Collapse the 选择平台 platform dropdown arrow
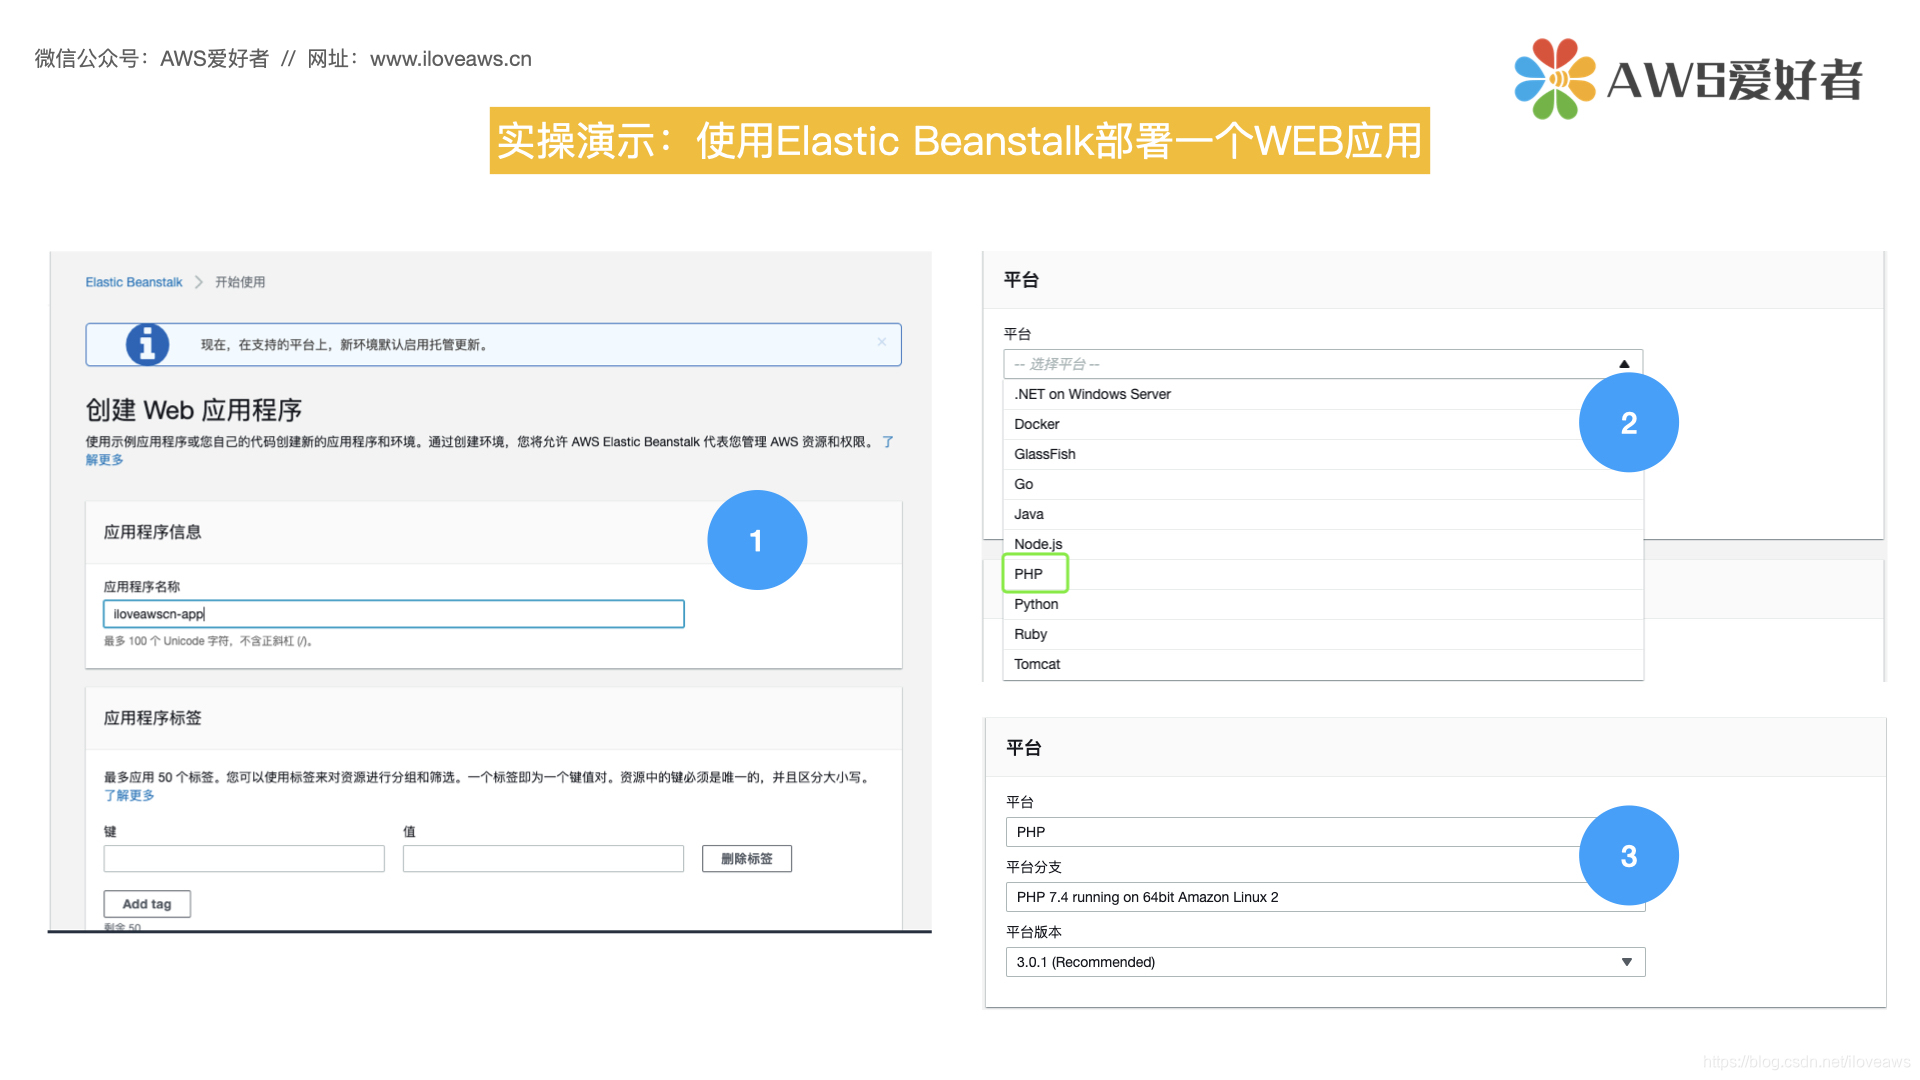This screenshot has height=1080, width=1920. [1624, 364]
